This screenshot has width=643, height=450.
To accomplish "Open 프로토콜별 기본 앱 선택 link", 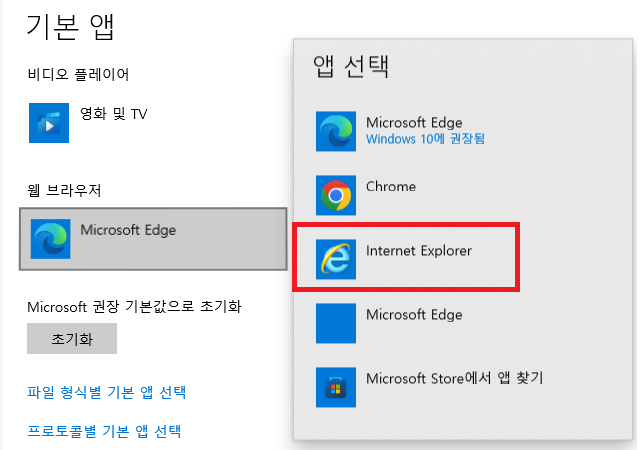I will [104, 431].
